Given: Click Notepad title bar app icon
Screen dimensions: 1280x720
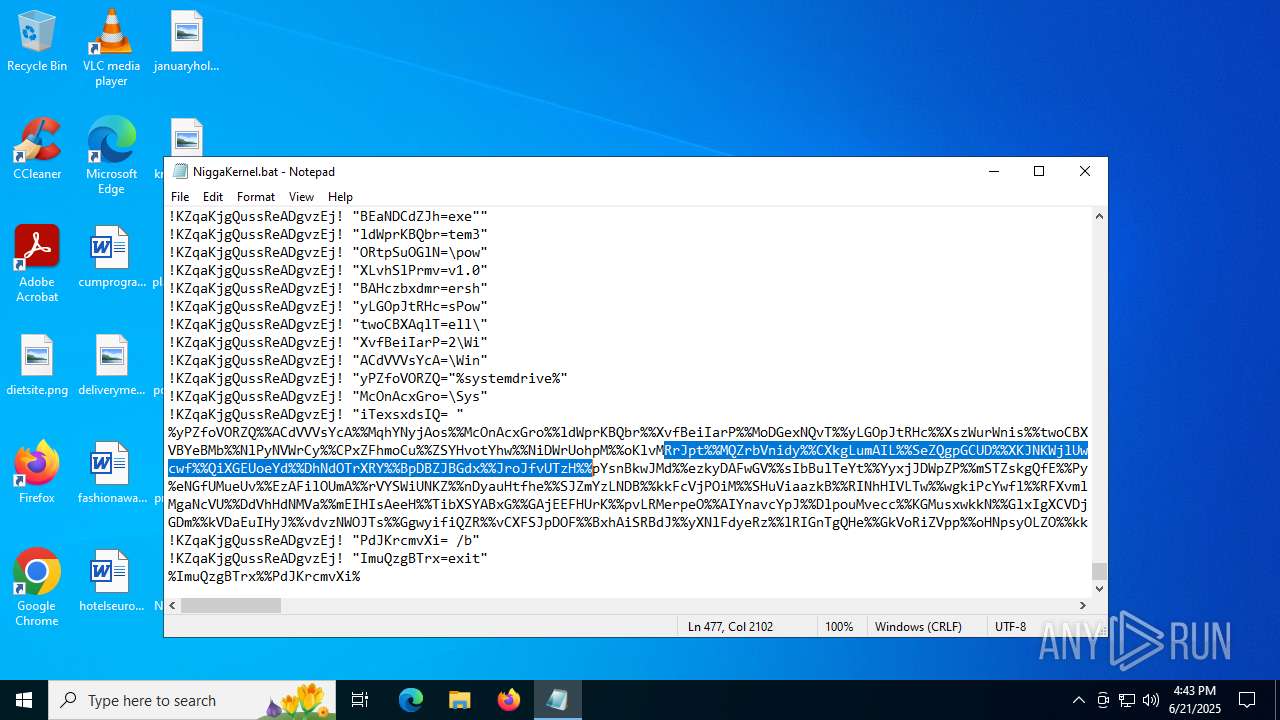Looking at the screenshot, I should click(x=180, y=171).
